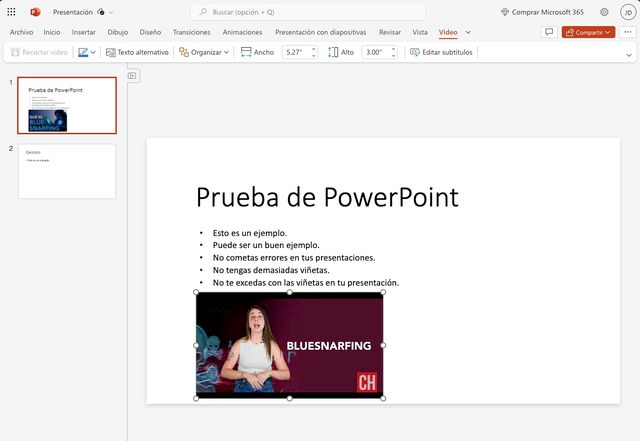
Task: Click the Ancho width field
Action: pos(295,52)
